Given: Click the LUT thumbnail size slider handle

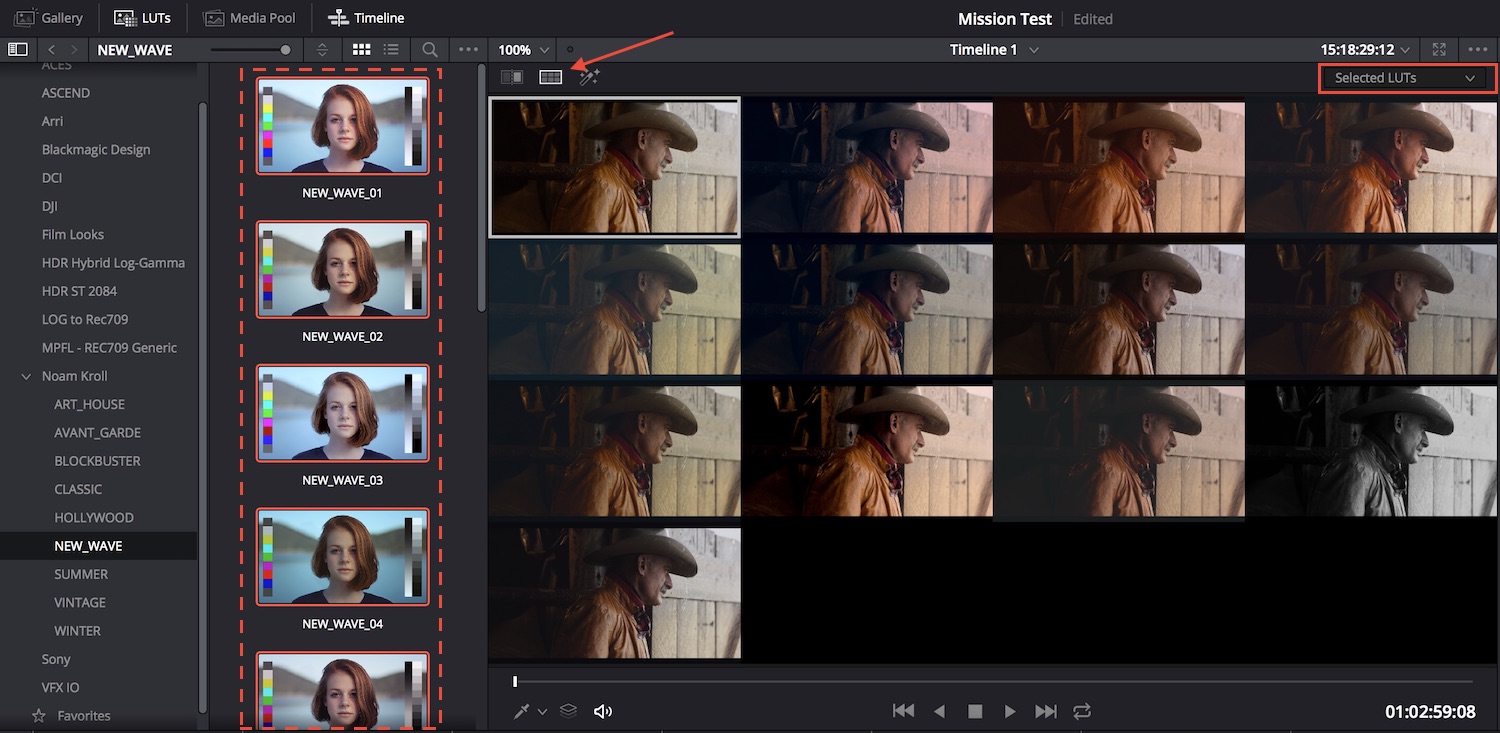Looking at the screenshot, I should pos(286,49).
